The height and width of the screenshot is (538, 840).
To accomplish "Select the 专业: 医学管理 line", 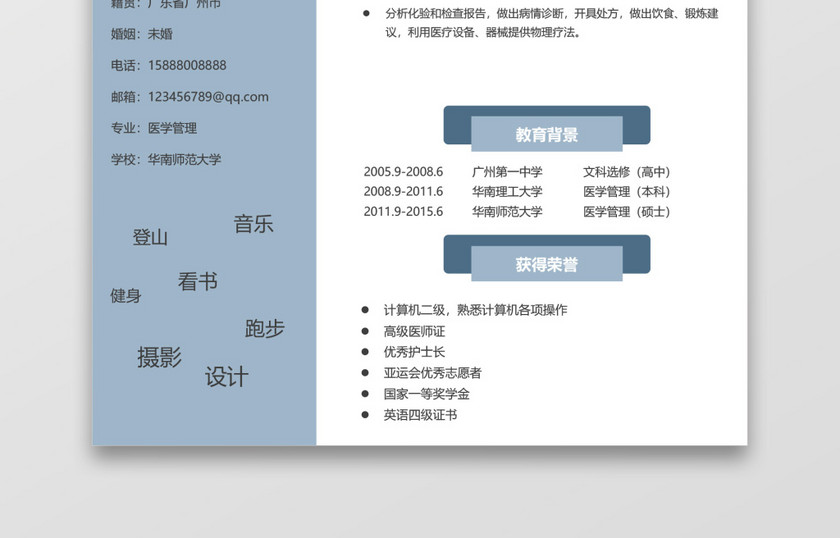I will (x=154, y=128).
